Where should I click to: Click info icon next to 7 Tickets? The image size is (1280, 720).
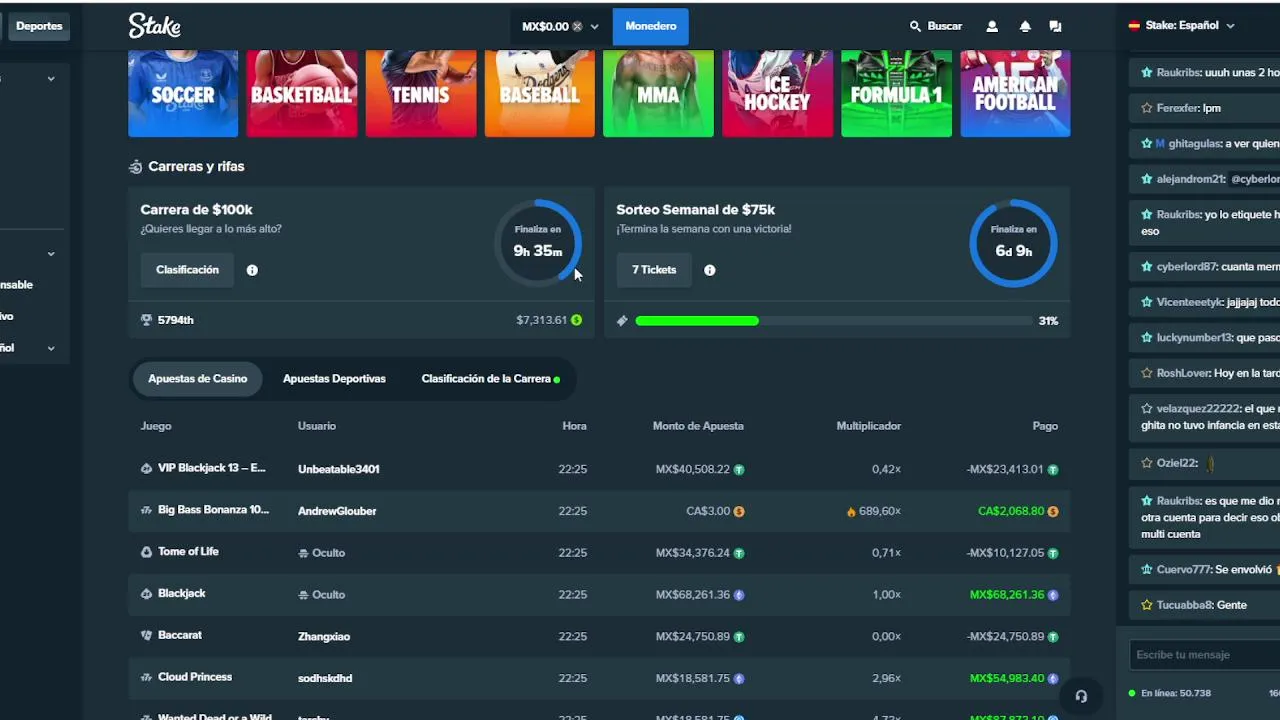click(709, 270)
